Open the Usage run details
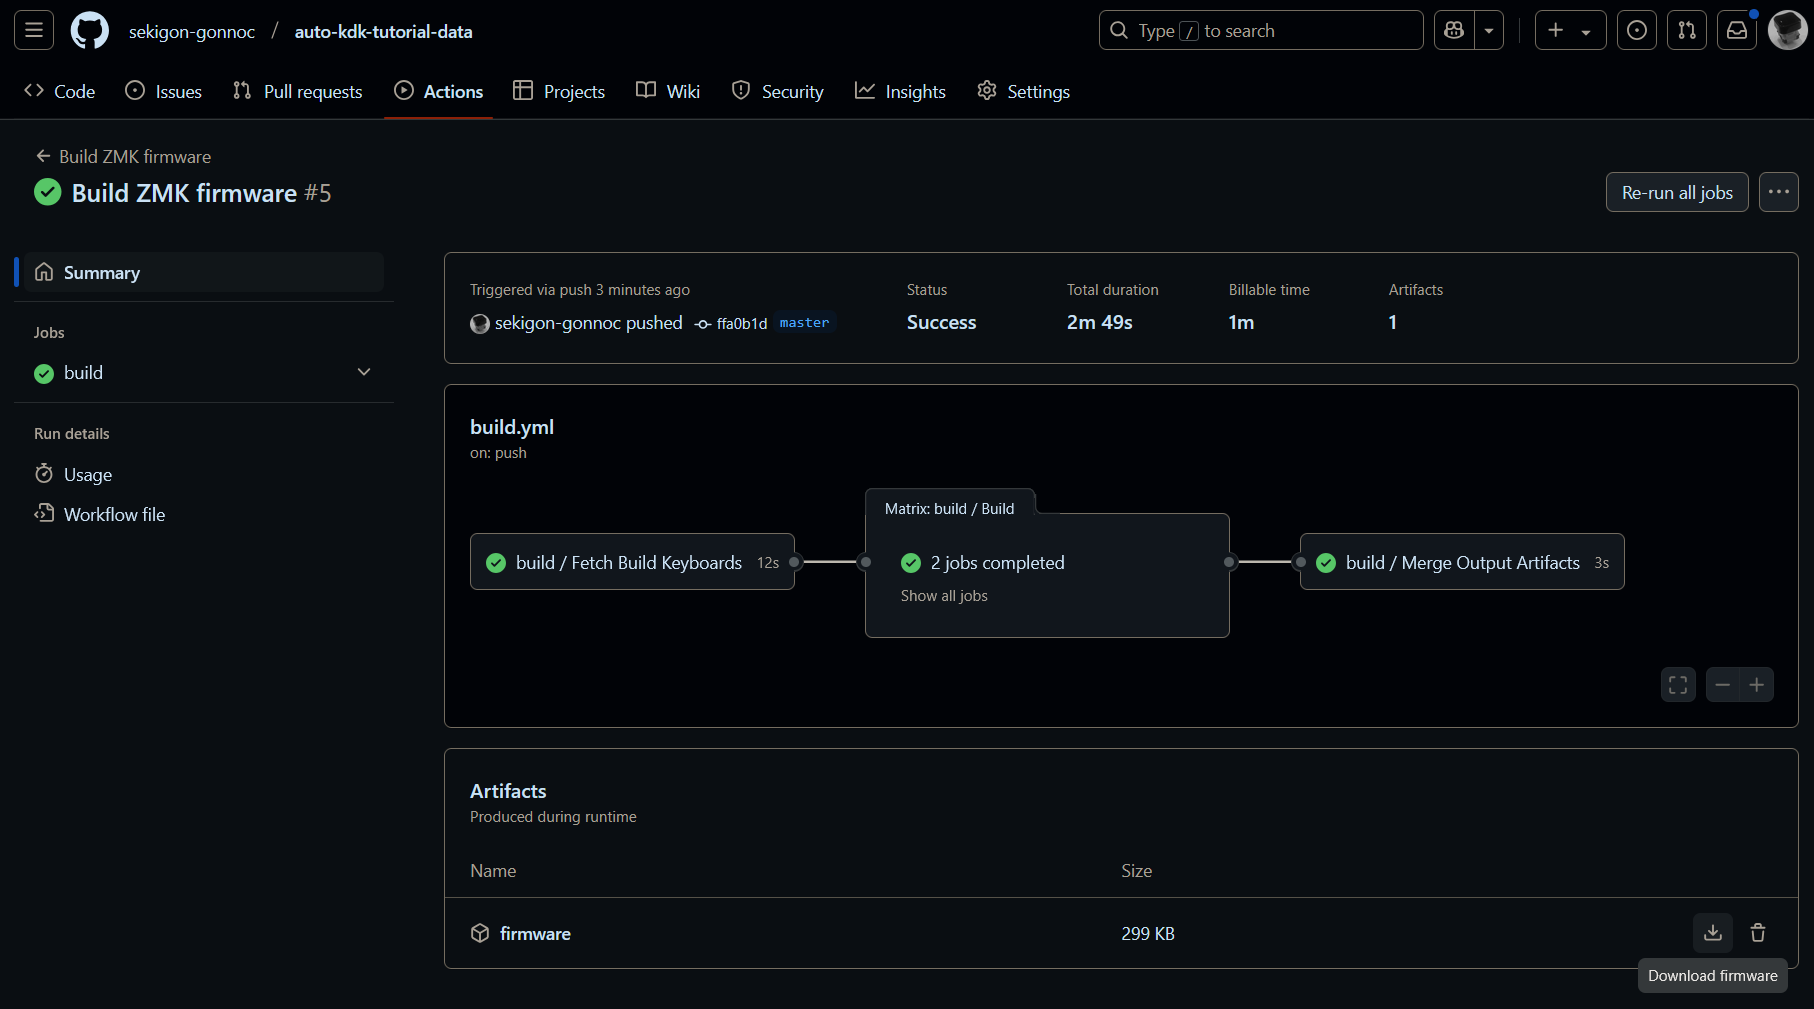 [x=88, y=474]
